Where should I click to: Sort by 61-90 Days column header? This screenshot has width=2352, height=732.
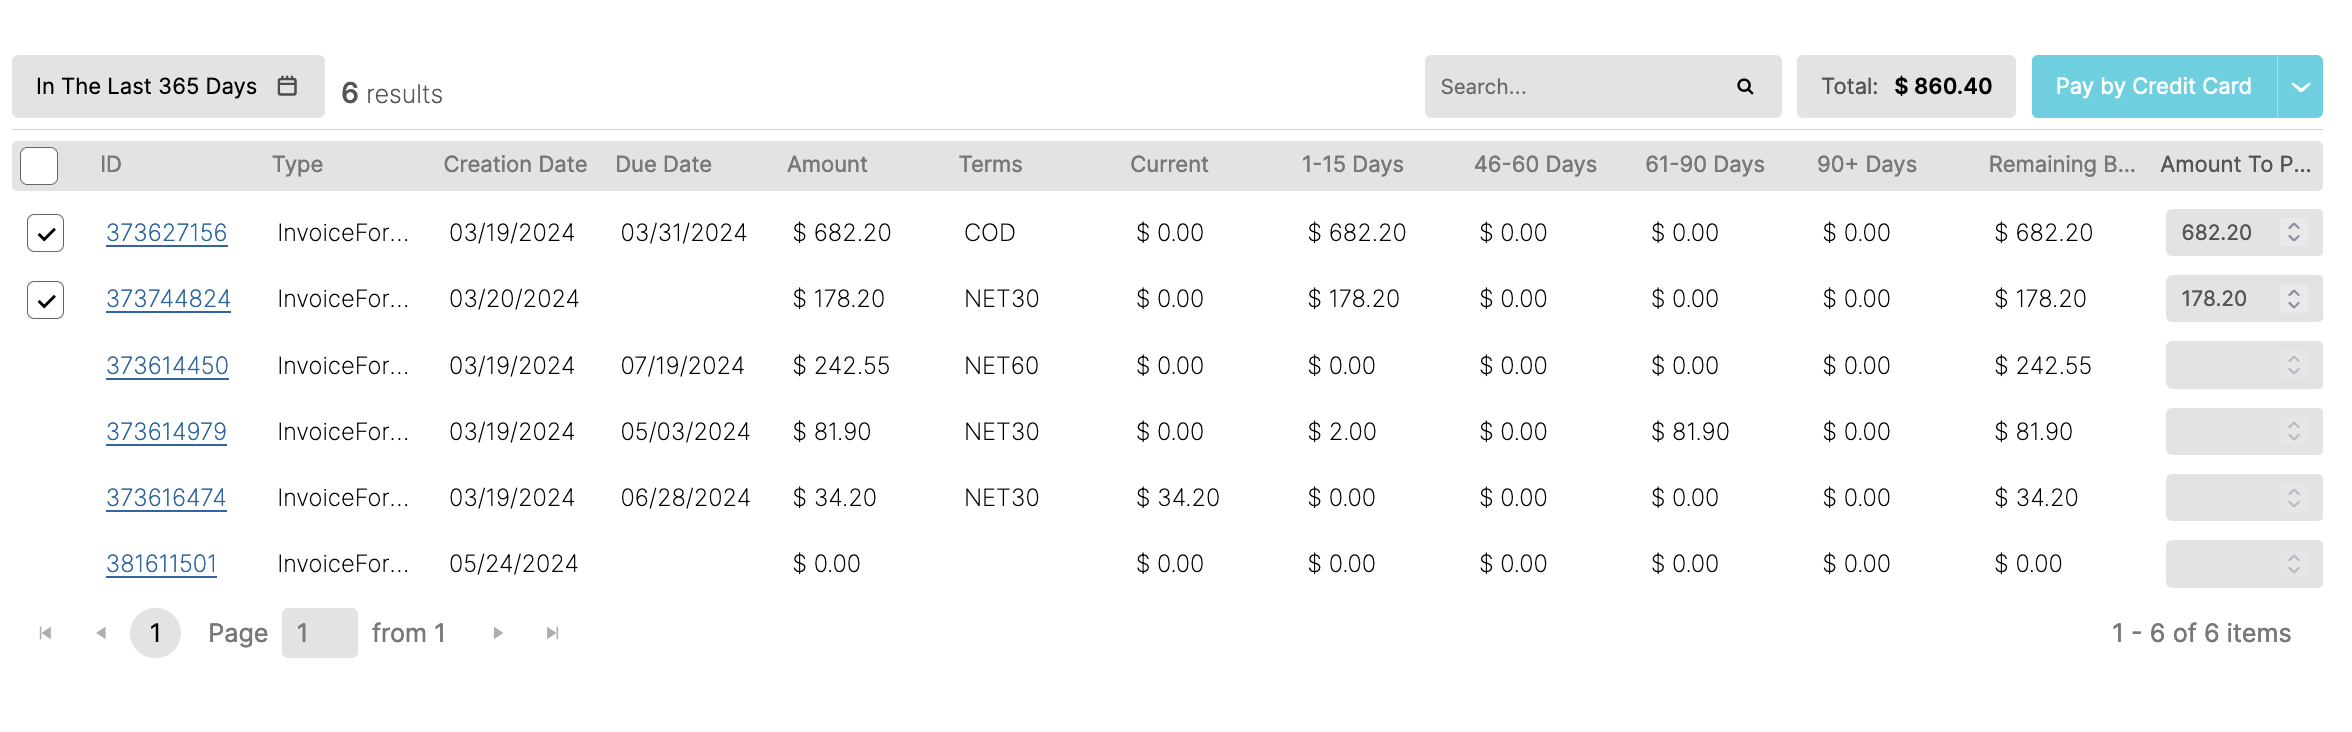tap(1705, 165)
